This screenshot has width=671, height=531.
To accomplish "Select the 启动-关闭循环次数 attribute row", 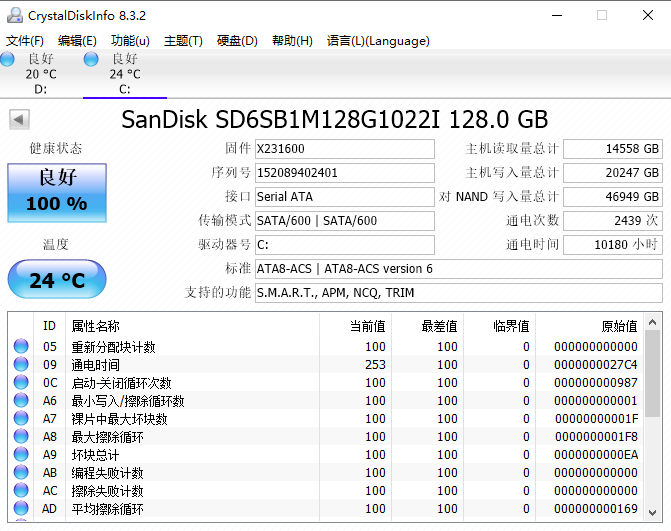I will pyautogui.click(x=326, y=382).
